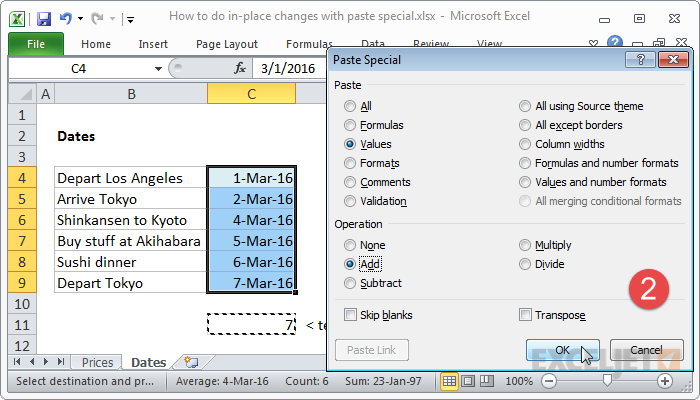Click cell Depart Los Angeles

pos(131,178)
